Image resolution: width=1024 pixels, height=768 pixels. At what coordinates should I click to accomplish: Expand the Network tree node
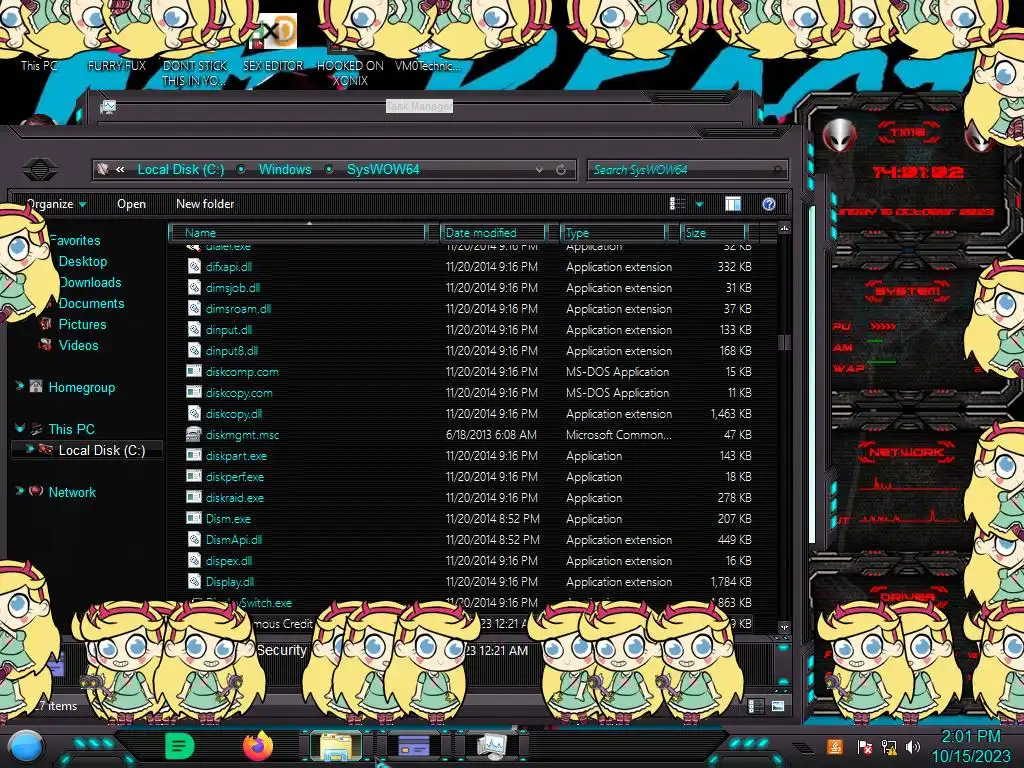click(20, 491)
